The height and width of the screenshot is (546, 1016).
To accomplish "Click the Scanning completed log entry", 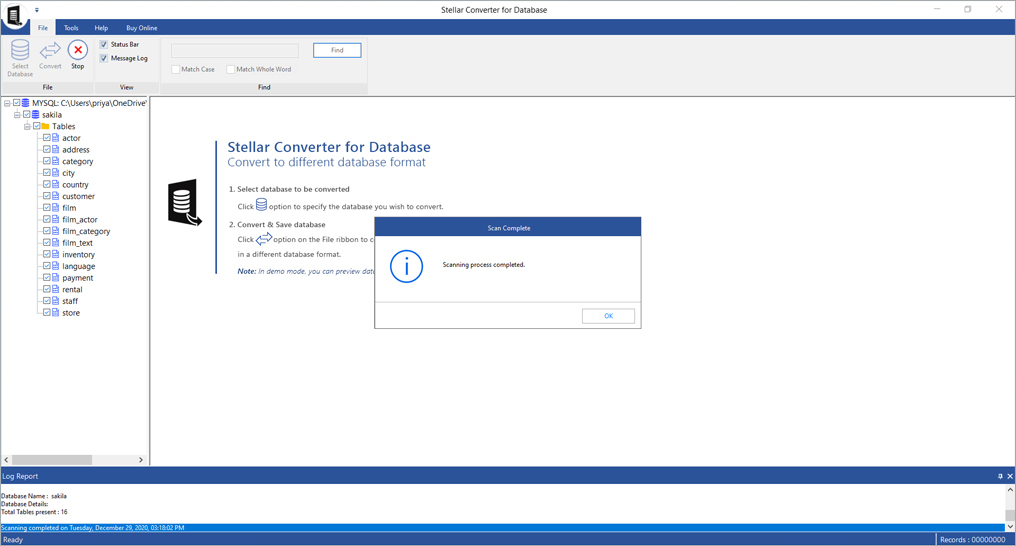I will coord(502,528).
